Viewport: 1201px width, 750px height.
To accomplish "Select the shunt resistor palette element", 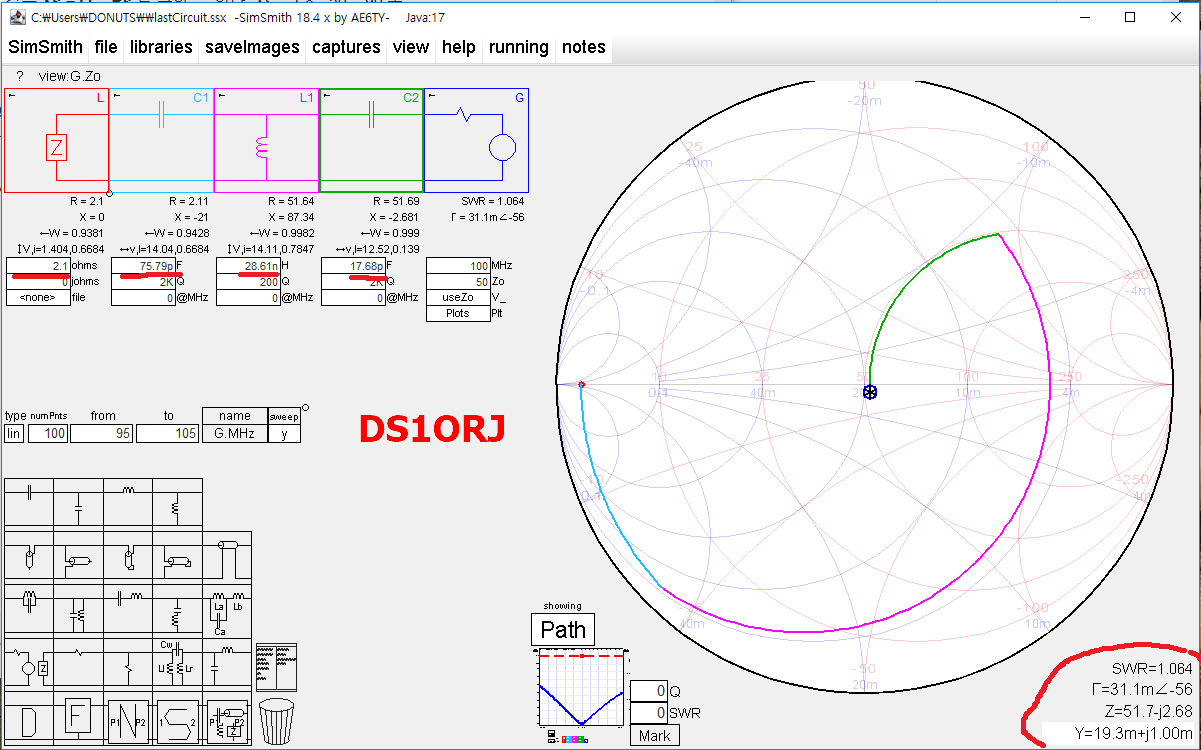I will (x=127, y=661).
